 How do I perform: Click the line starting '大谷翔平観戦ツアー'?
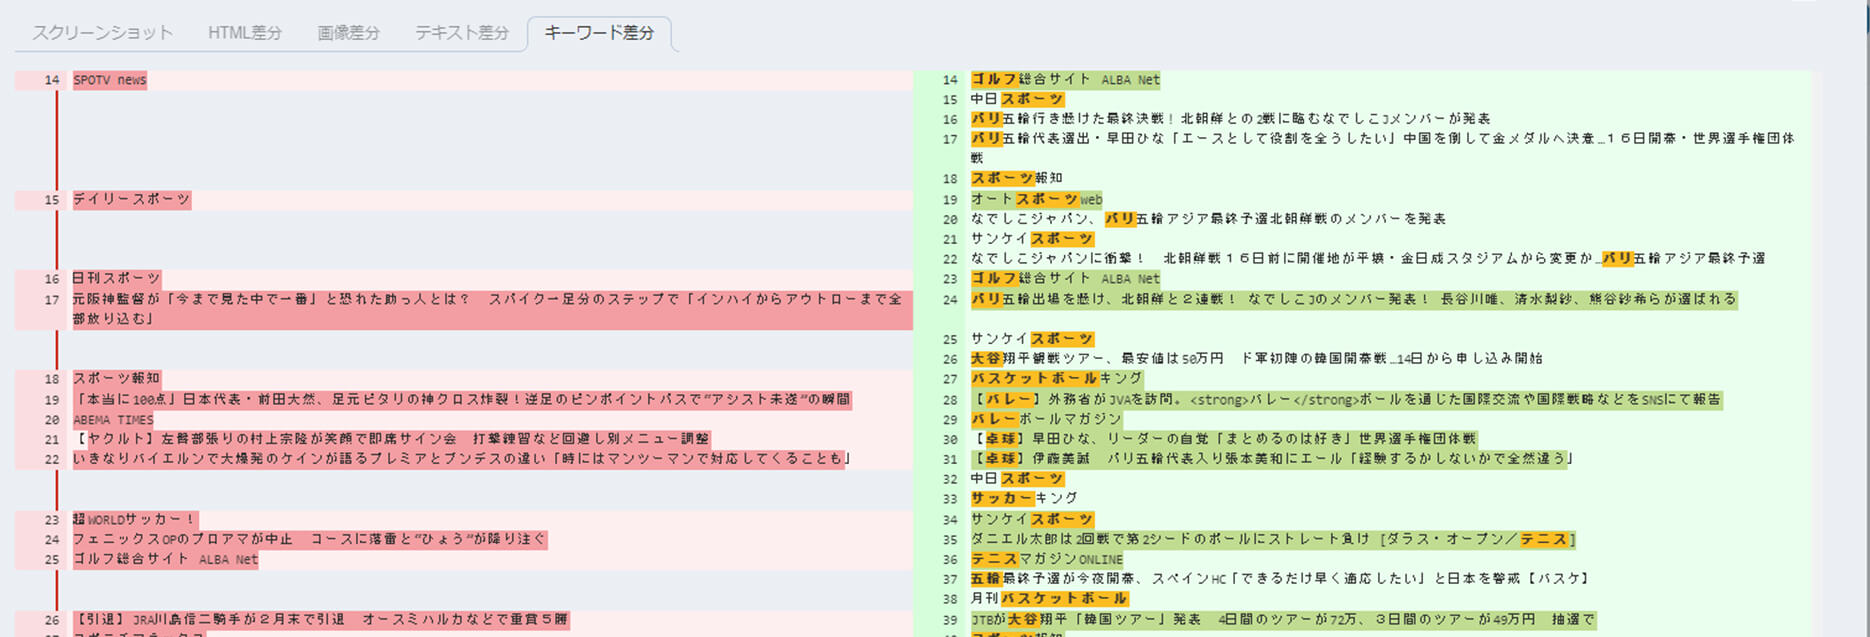click(x=1256, y=358)
